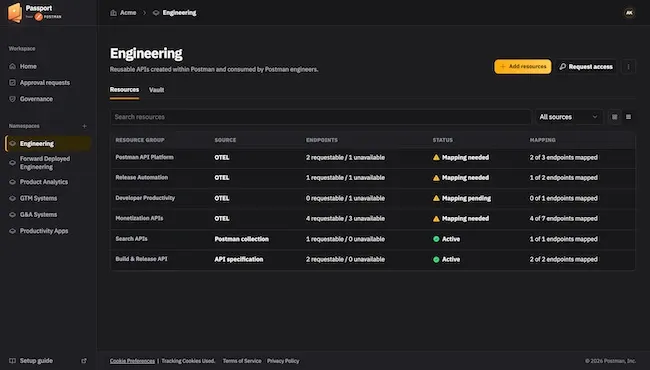Screen dimensions: 650x370
Task: Click the Engineering breadcrumb icon in header
Action: (x=156, y=13)
